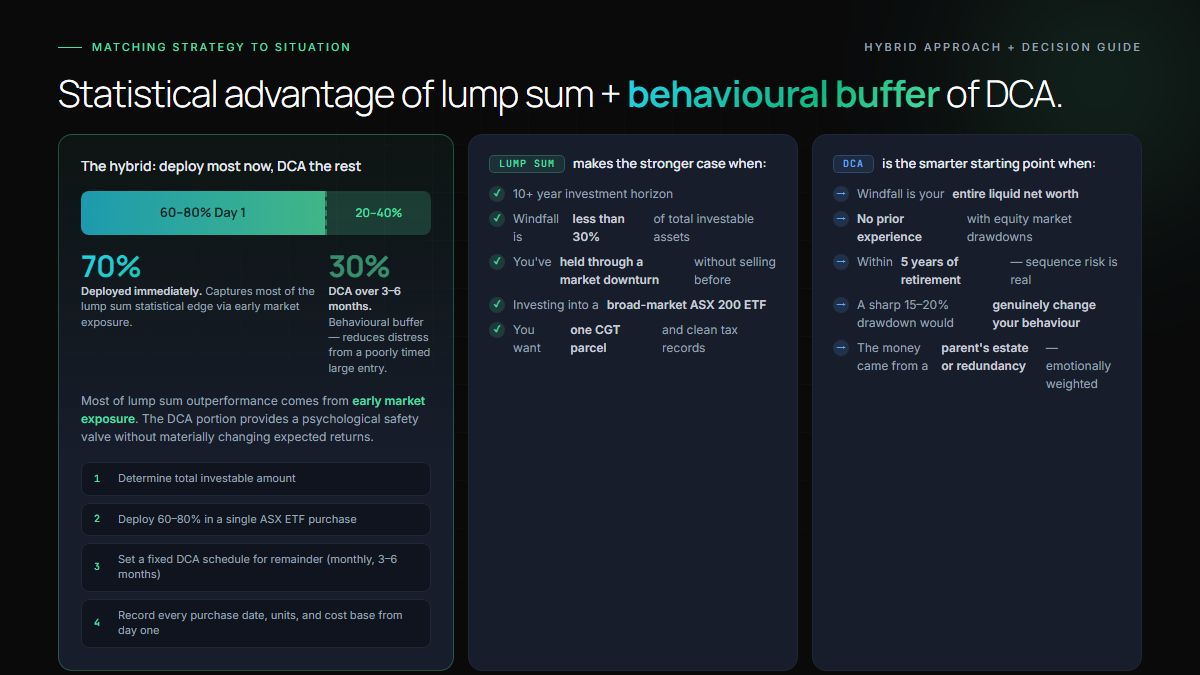Click the arrow icon beside 'entire liquid net worth'
Image resolution: width=1200 pixels, height=675 pixels.
841,194
